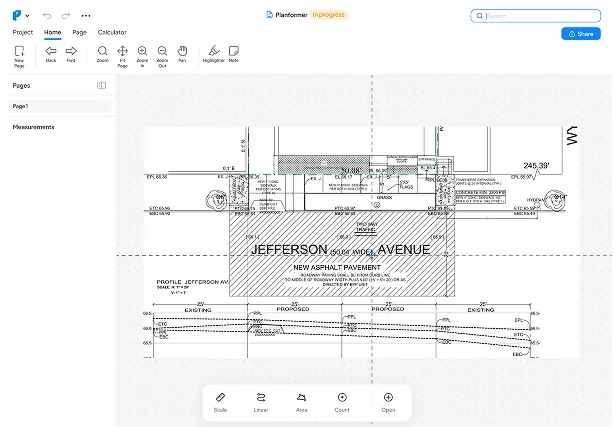Open the Project tab
615x427 pixels.
click(x=22, y=32)
